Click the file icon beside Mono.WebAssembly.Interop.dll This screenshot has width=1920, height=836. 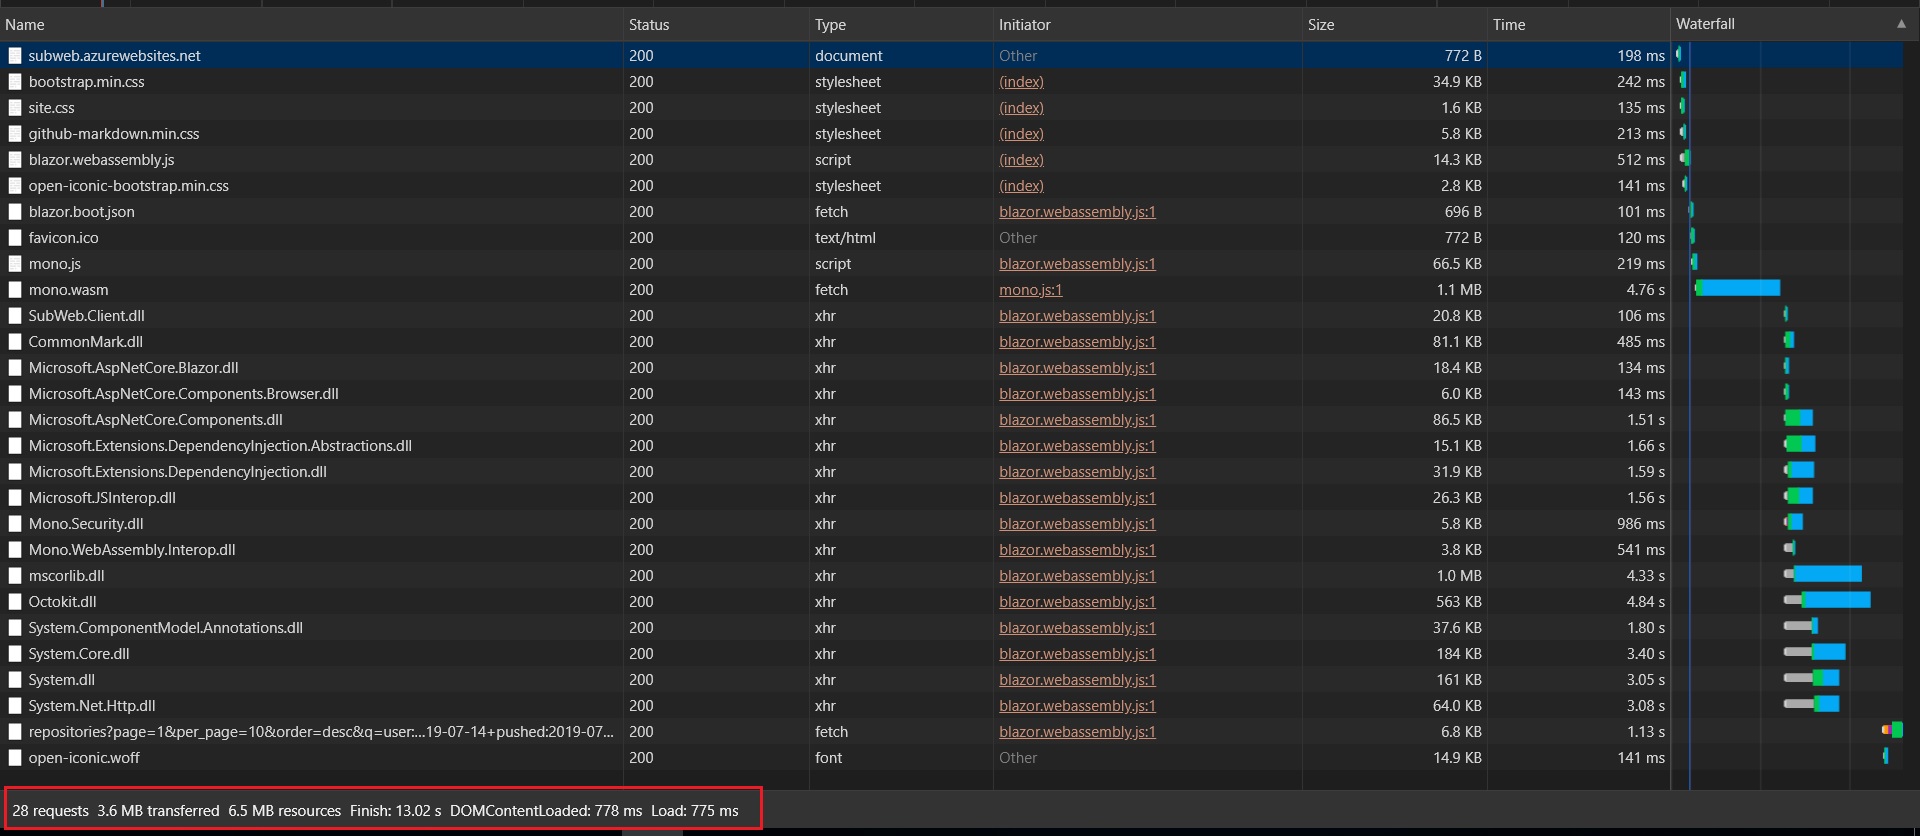15,550
